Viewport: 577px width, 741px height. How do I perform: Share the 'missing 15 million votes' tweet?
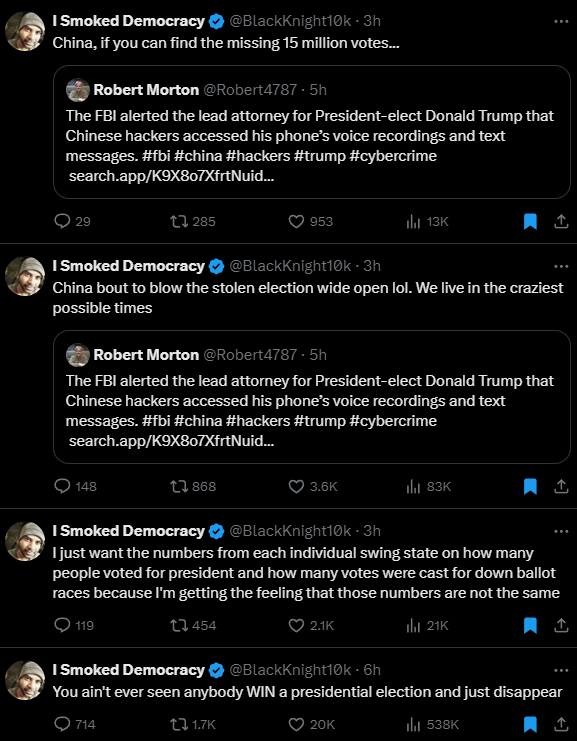[x=560, y=221]
